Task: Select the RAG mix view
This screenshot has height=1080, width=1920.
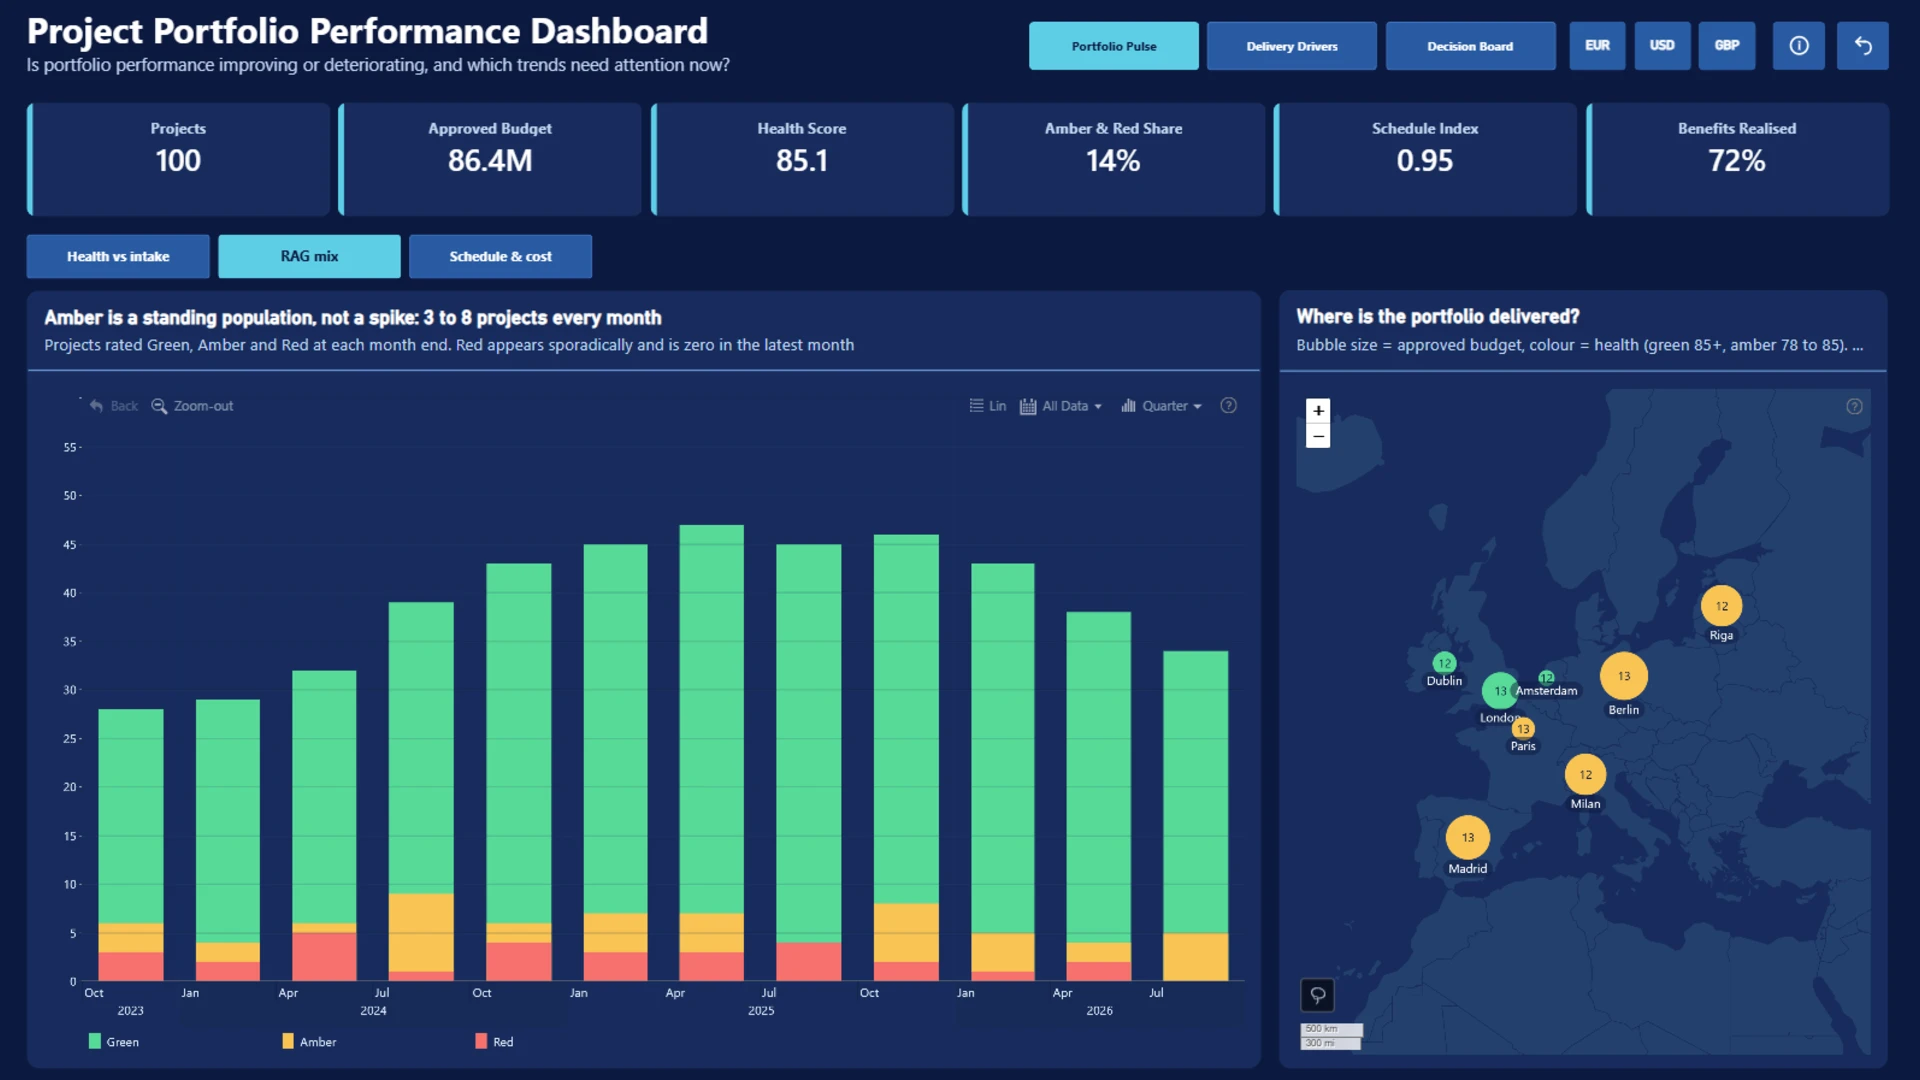Action: point(309,257)
